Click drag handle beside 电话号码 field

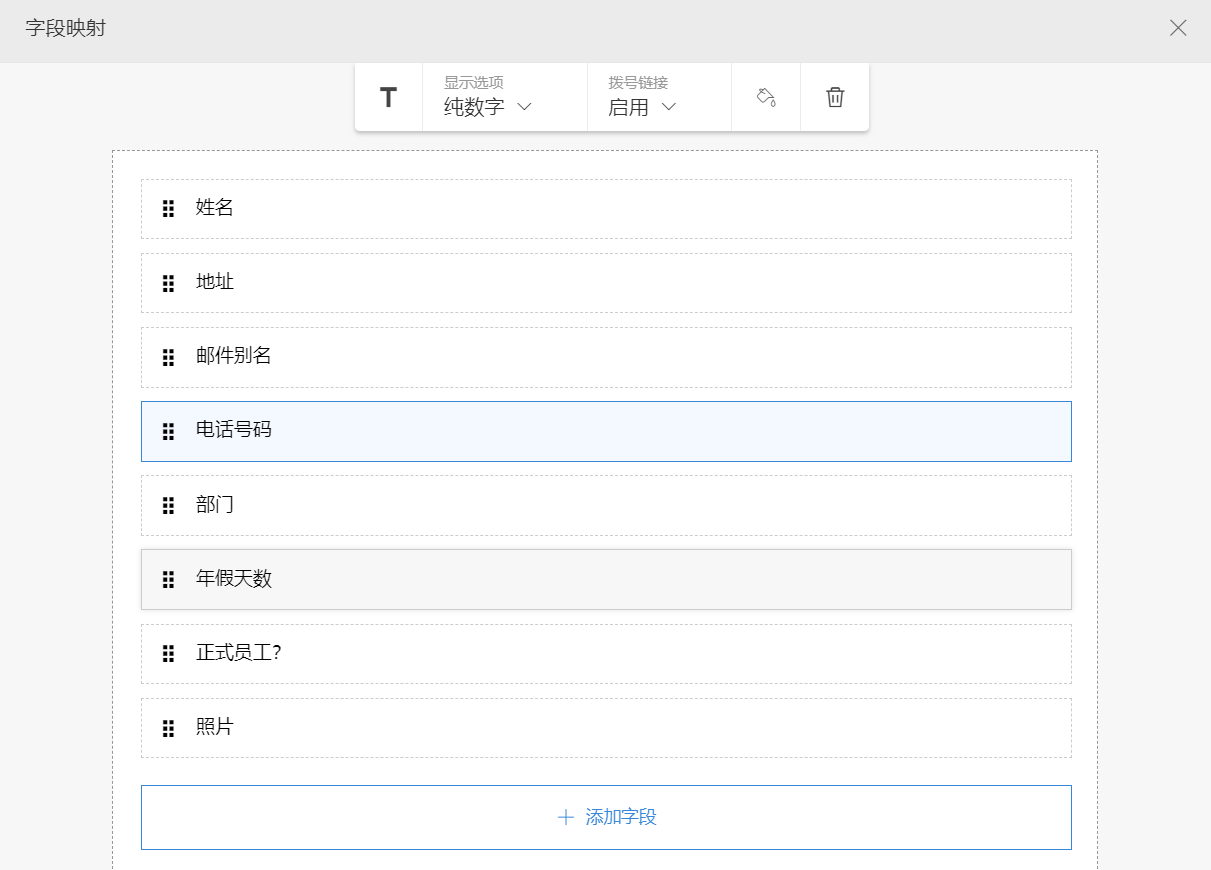pos(168,431)
